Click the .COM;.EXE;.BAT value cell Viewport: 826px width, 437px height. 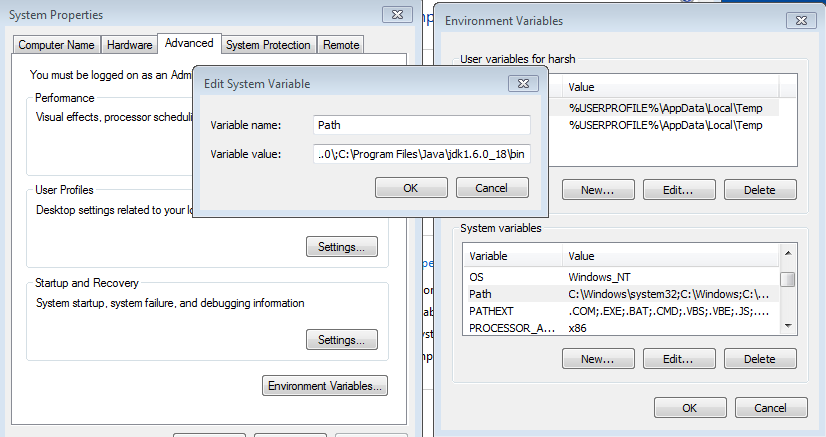click(x=668, y=311)
